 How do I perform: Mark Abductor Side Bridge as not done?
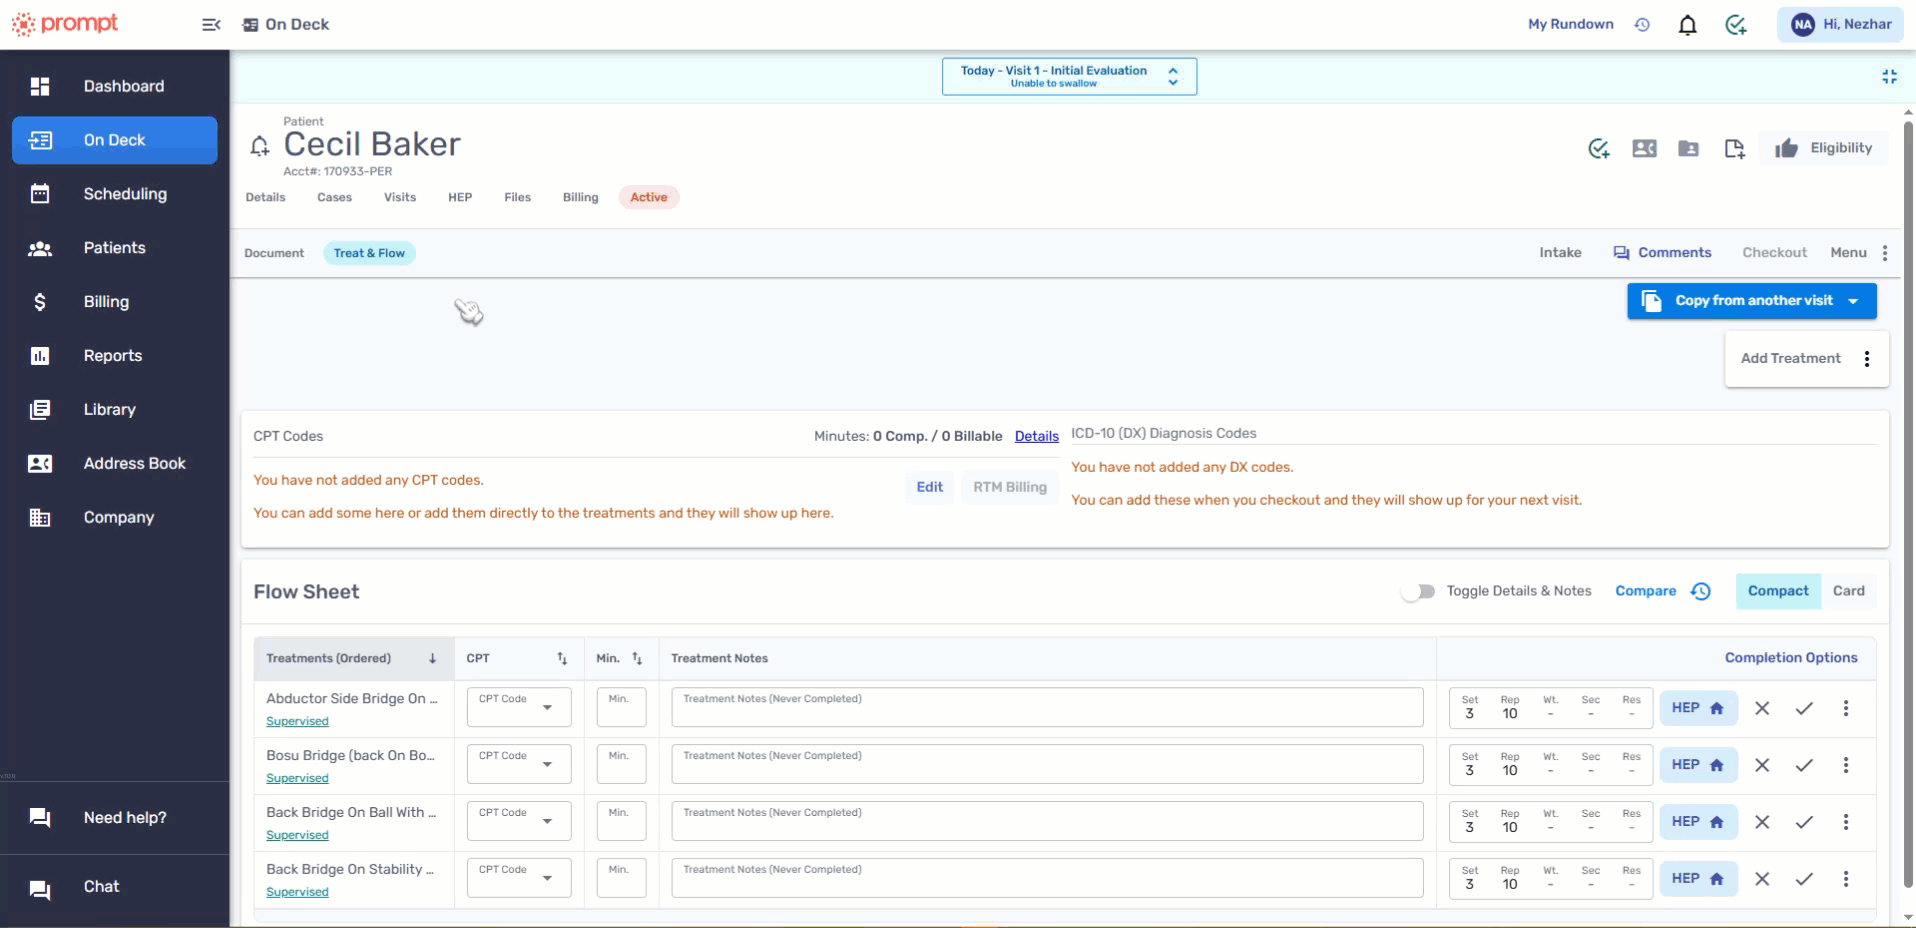pos(1762,708)
